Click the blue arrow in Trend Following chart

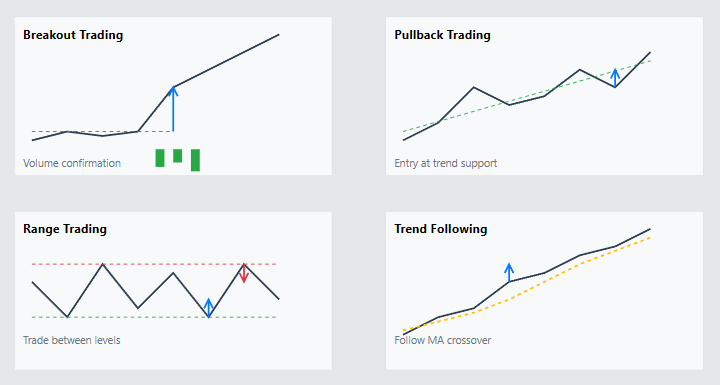(x=509, y=272)
